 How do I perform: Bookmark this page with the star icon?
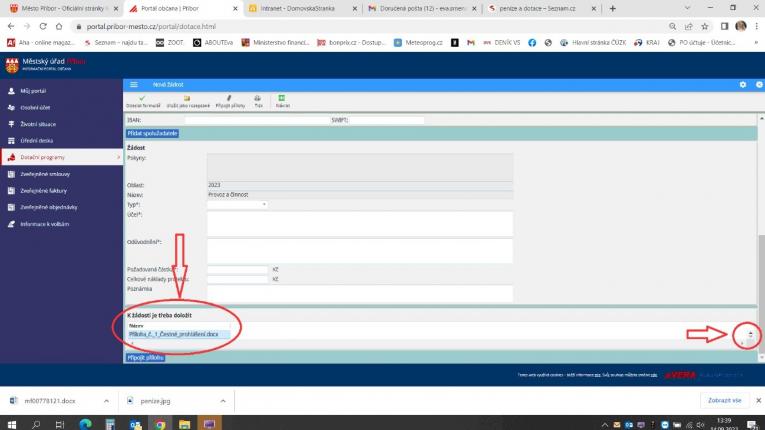[705, 26]
